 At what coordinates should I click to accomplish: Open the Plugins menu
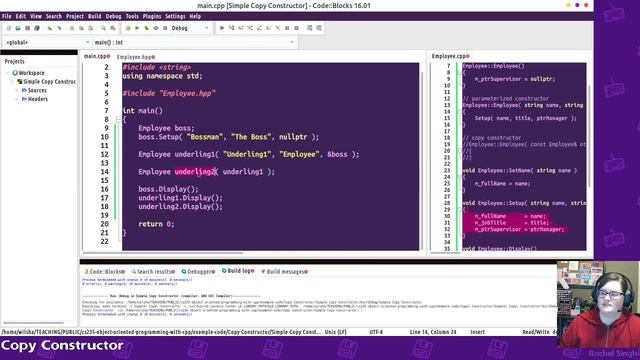(152, 16)
